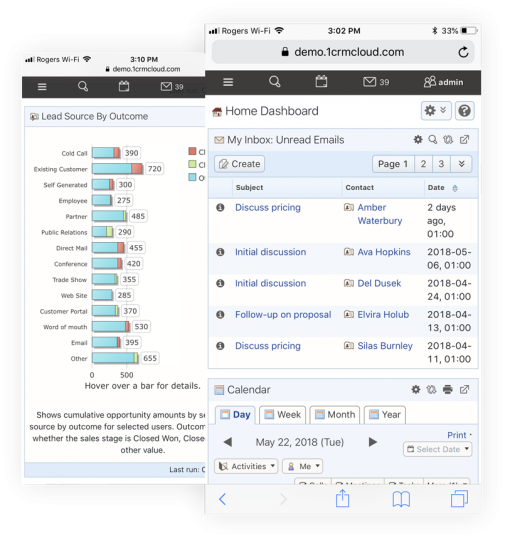Viewport: 505px width, 538px height.
Task: Open 'Discuss pricing' email from Amber Waterbury
Action: tap(268, 208)
